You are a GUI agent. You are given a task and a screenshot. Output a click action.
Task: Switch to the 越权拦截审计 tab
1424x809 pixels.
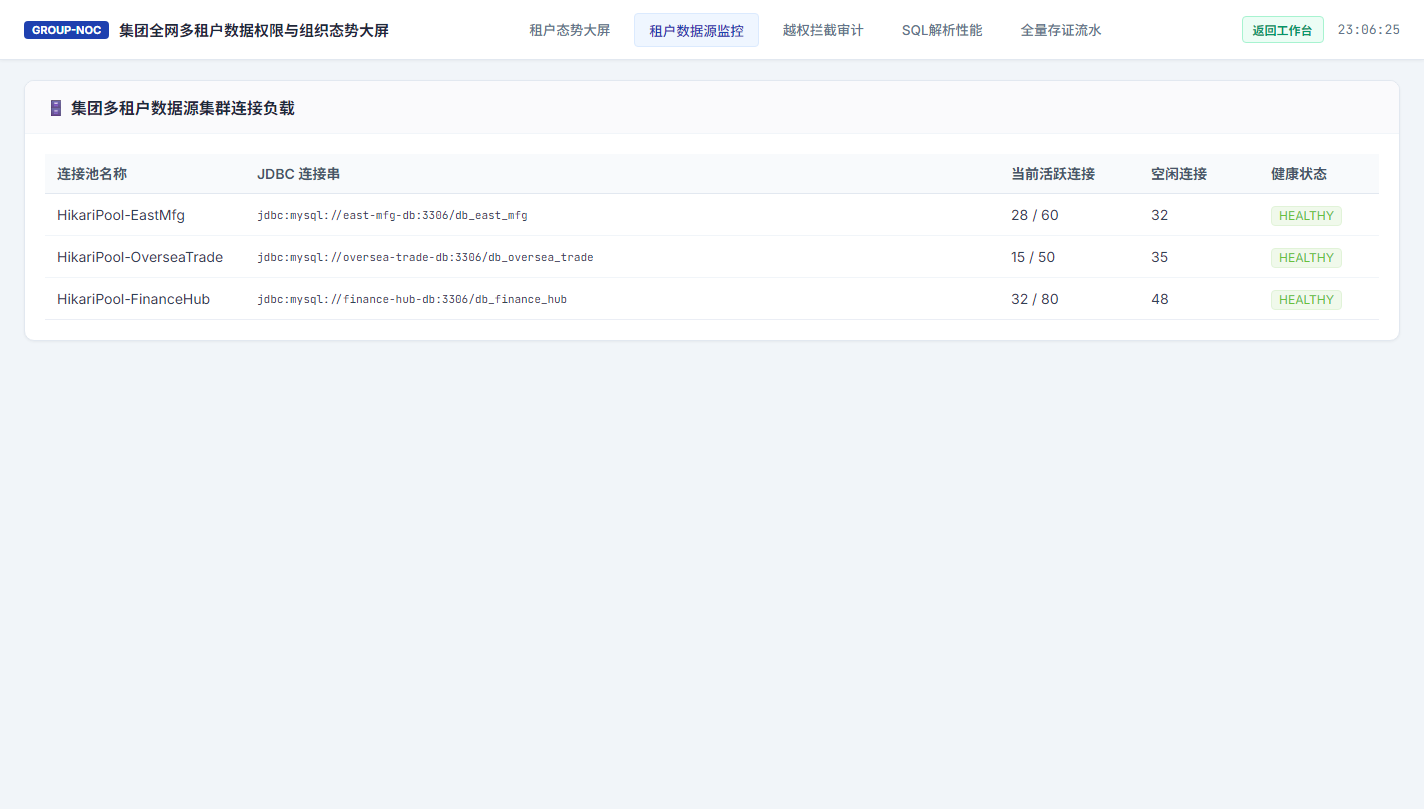point(823,30)
